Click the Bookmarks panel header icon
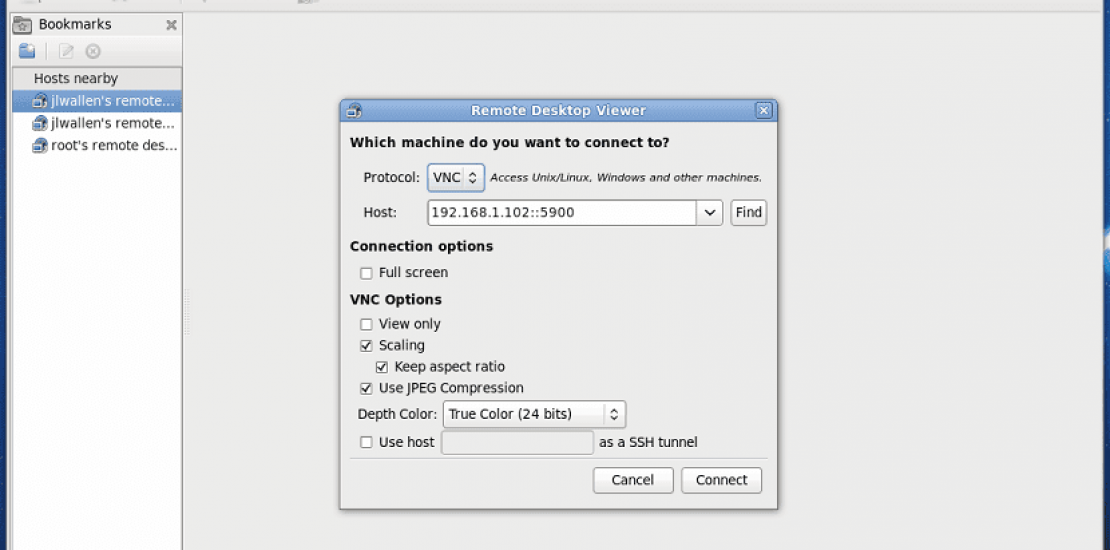 (x=22, y=25)
